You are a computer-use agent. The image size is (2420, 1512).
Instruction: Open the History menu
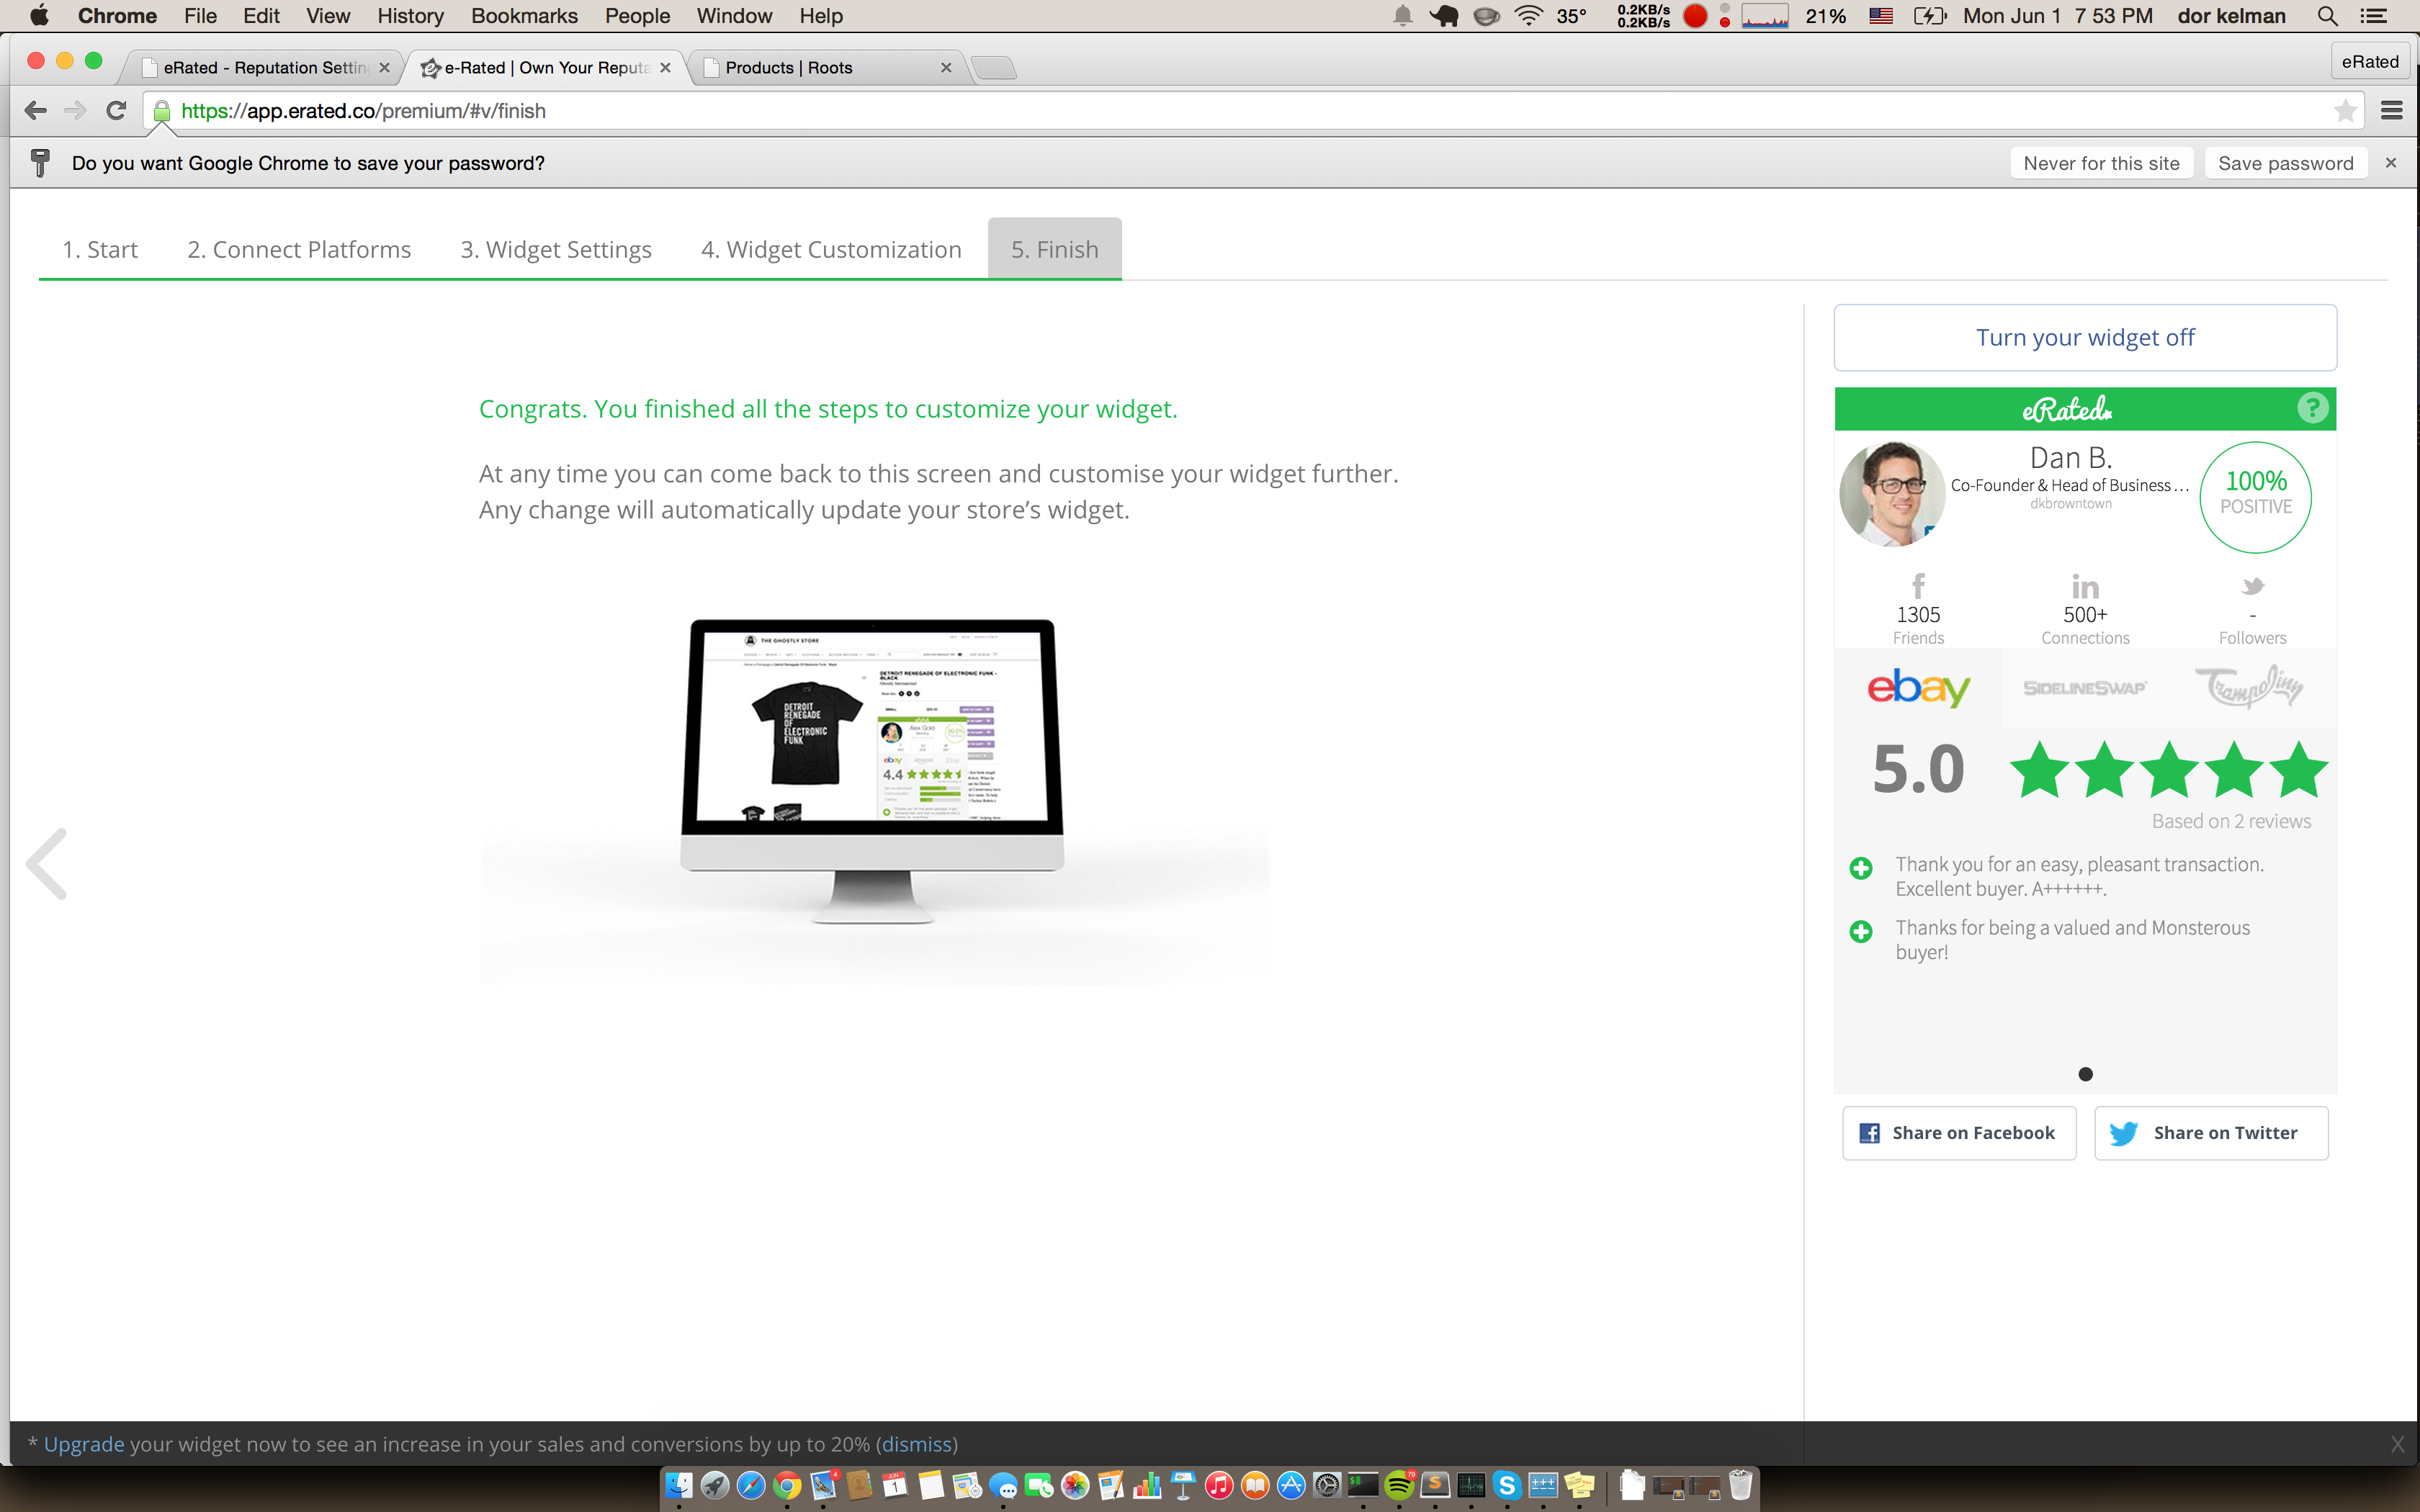click(410, 16)
